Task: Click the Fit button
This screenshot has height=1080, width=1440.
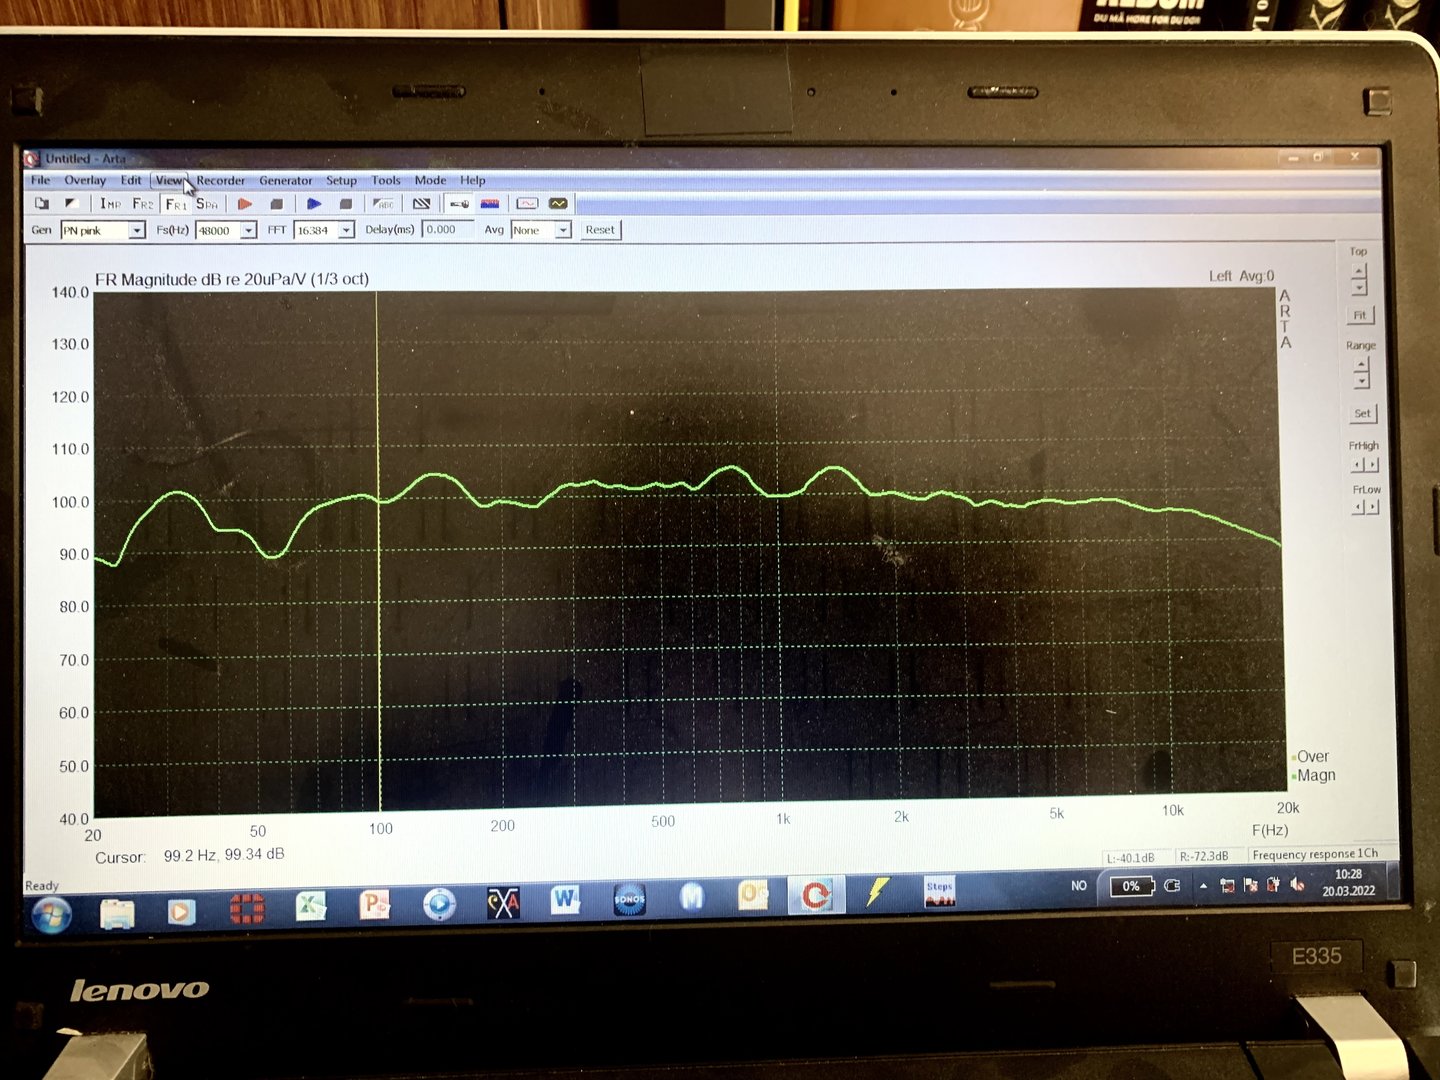Action: point(1360,315)
